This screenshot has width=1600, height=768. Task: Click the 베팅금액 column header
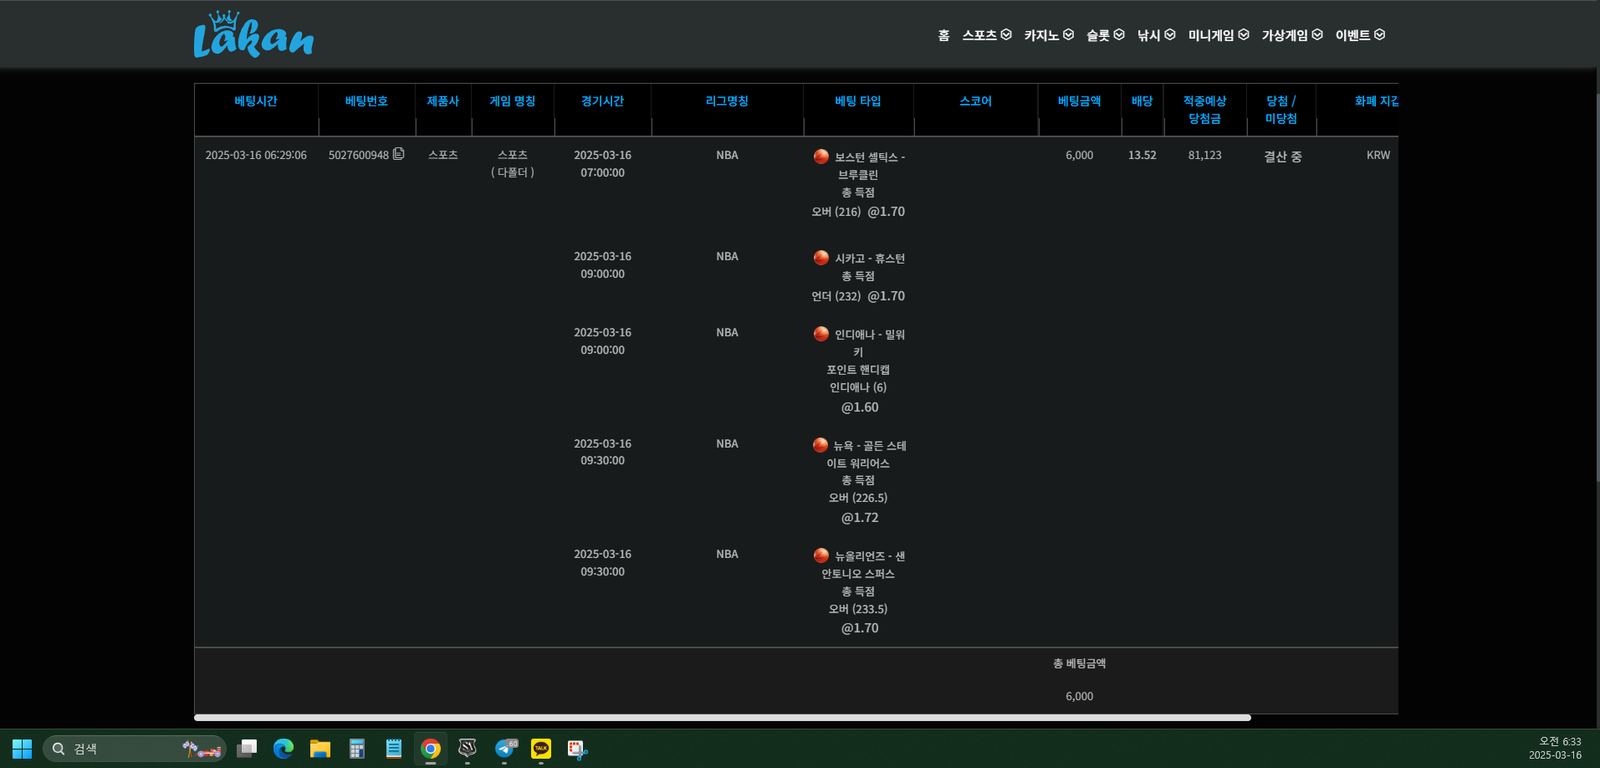point(1079,101)
